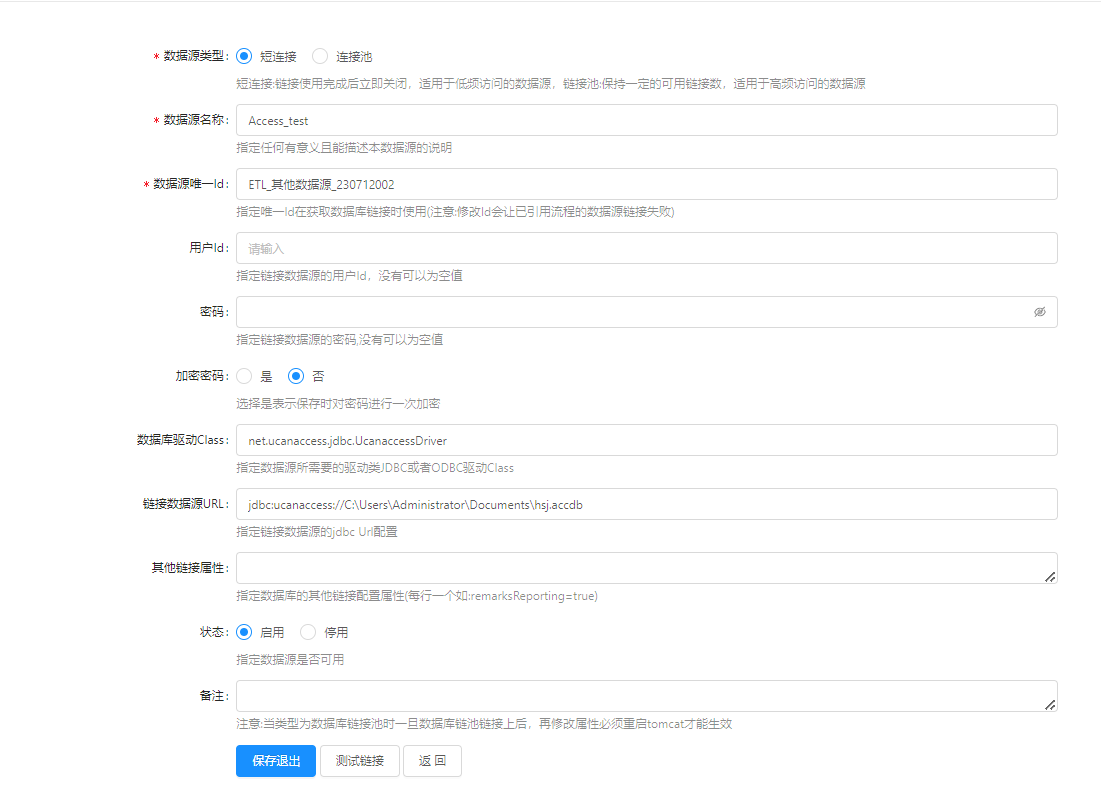This screenshot has height=810, width=1101.
Task: Choose 否 for 加密密码
Action: pos(296,376)
